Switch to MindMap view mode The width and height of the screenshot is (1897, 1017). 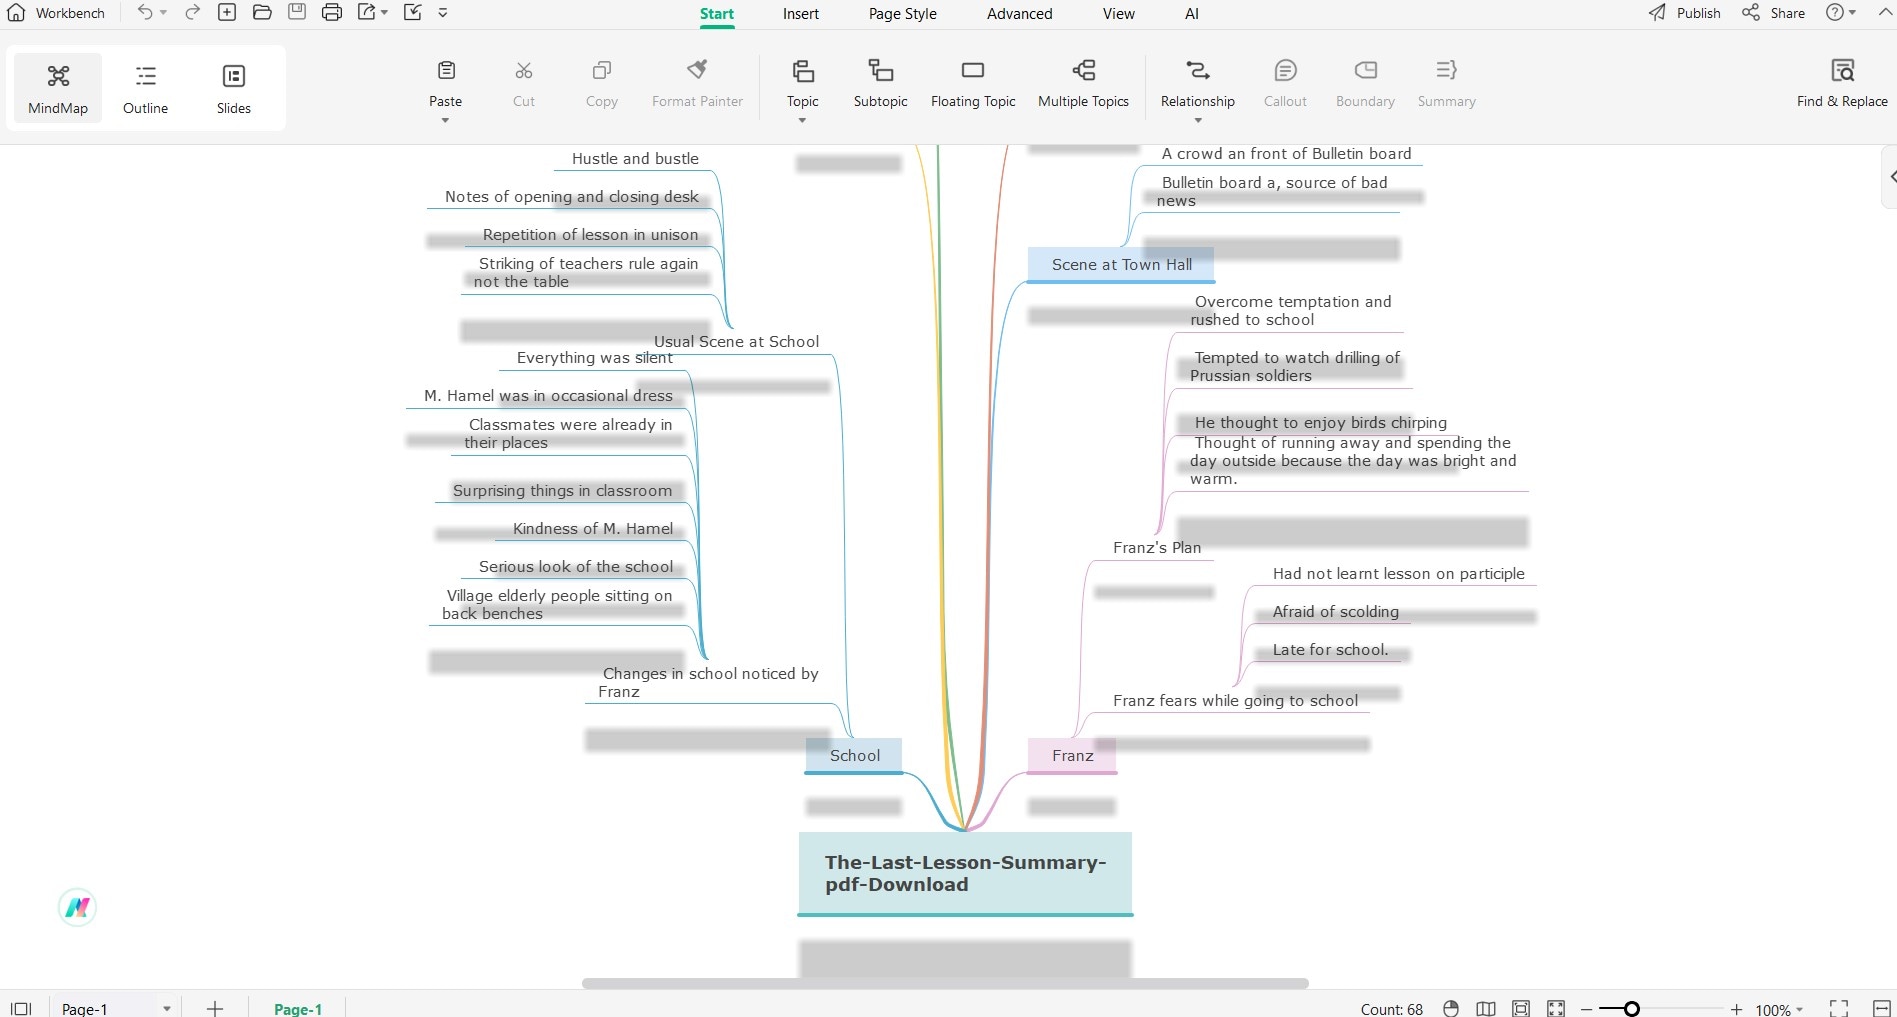(58, 88)
